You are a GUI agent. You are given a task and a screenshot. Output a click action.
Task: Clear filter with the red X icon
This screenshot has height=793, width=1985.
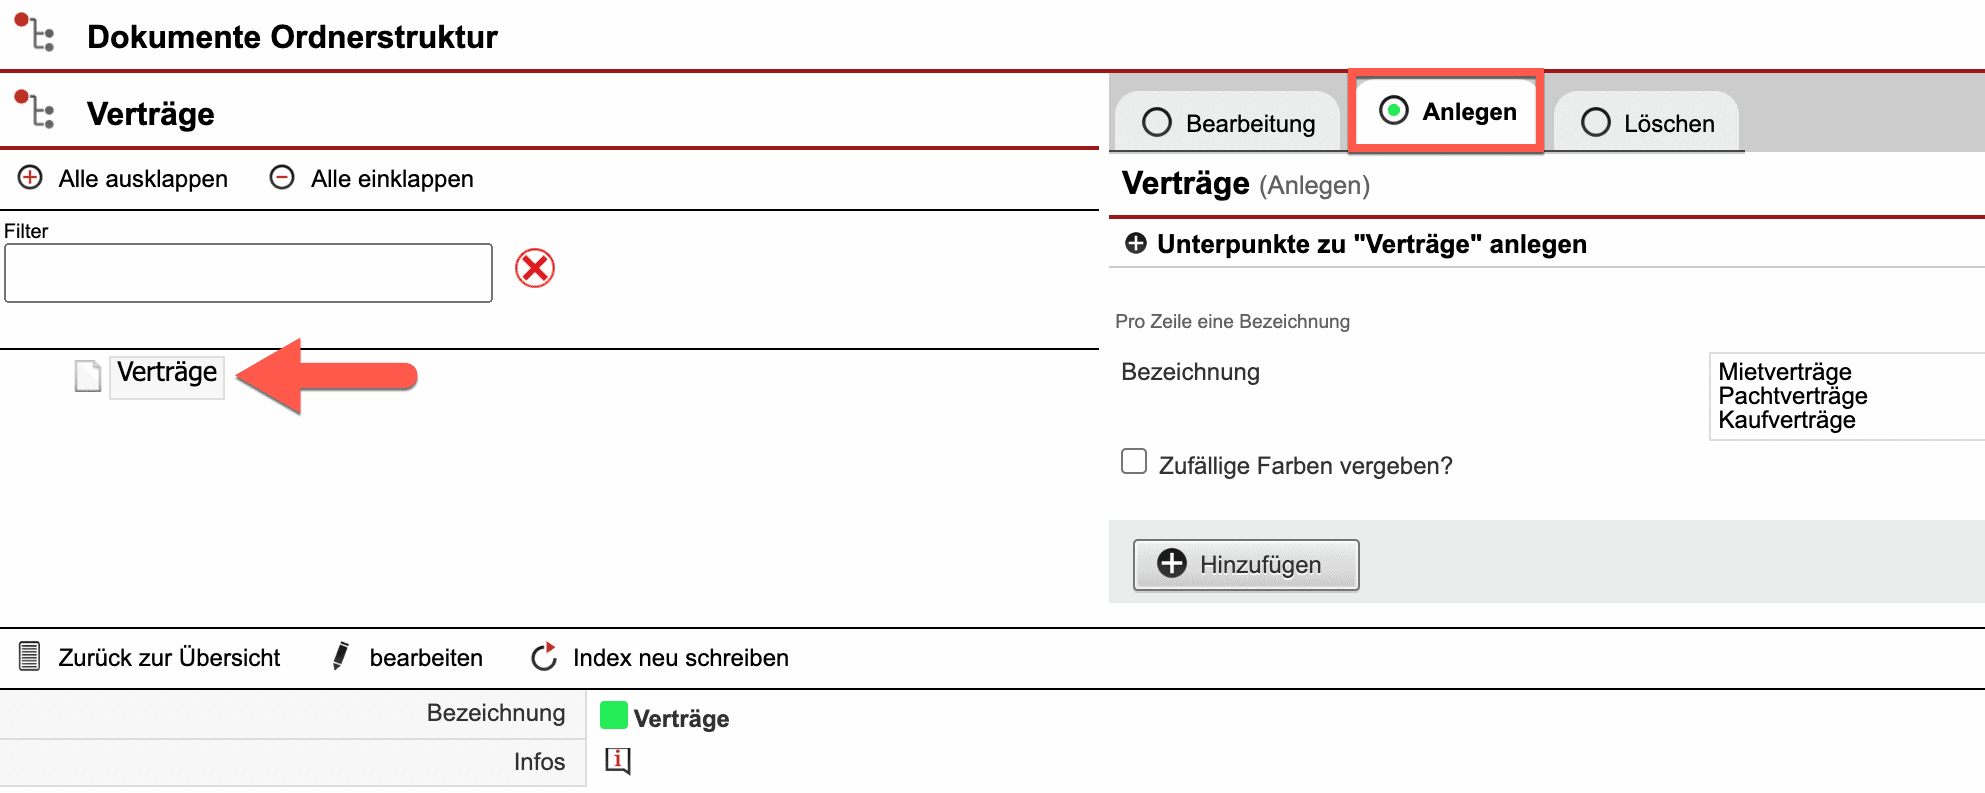pos(535,268)
